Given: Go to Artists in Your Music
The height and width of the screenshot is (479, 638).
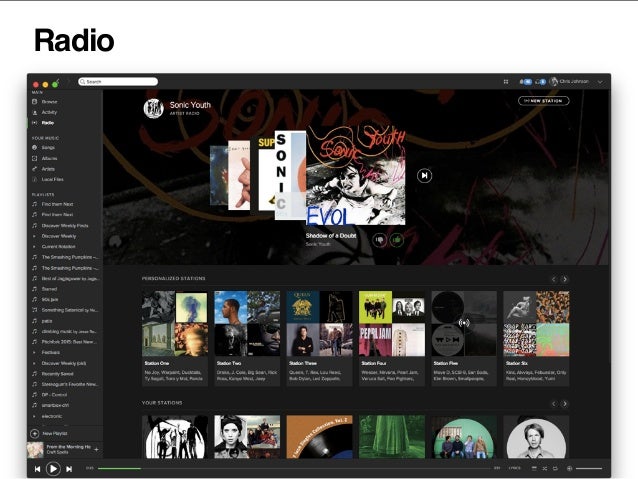Looking at the screenshot, I should [48, 169].
